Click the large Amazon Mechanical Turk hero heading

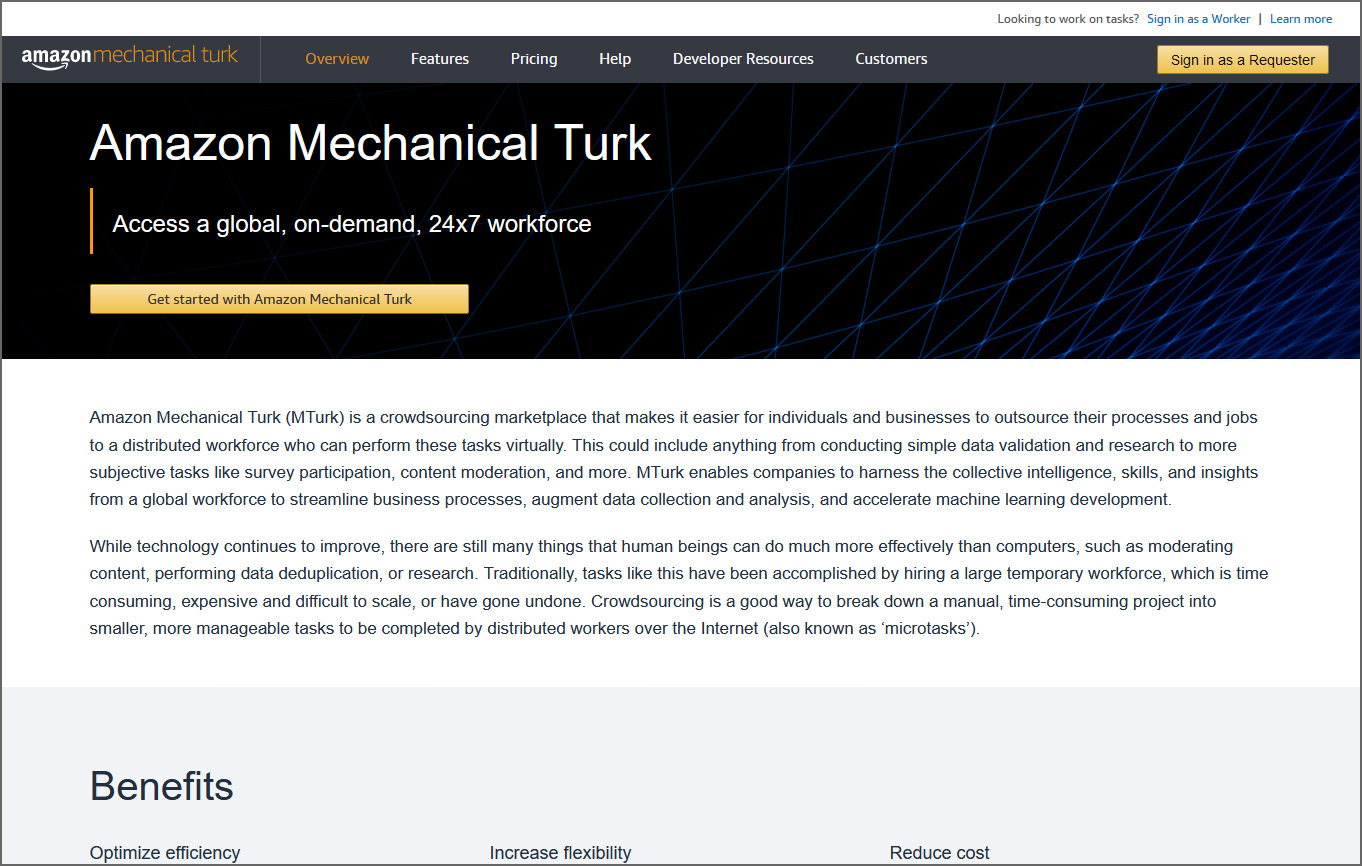tap(370, 143)
